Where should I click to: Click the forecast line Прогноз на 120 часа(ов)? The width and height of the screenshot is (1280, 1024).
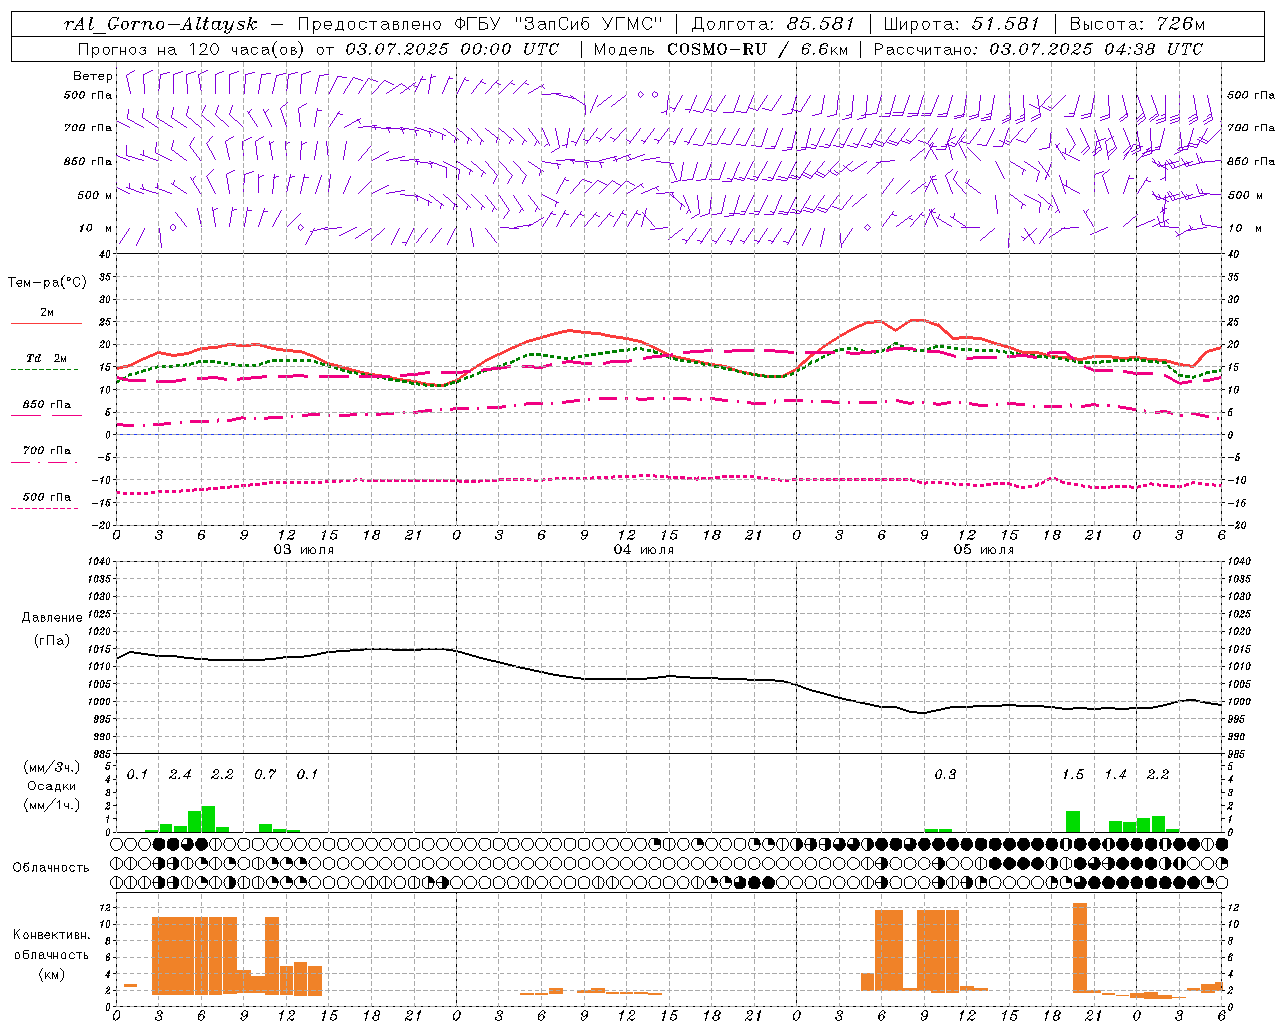pos(192,49)
